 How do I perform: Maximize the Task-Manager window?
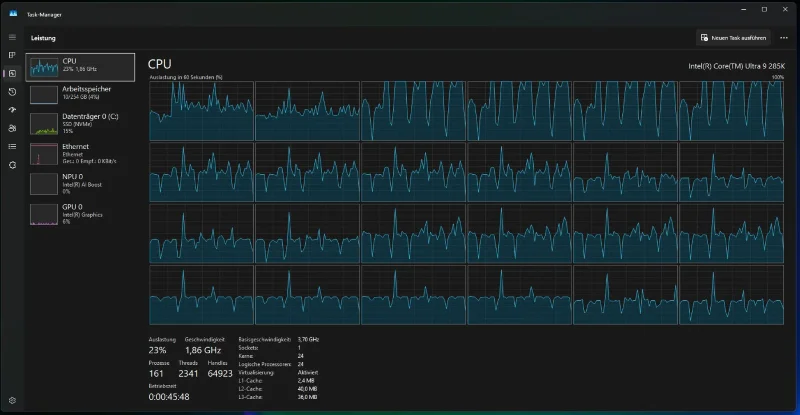click(764, 9)
